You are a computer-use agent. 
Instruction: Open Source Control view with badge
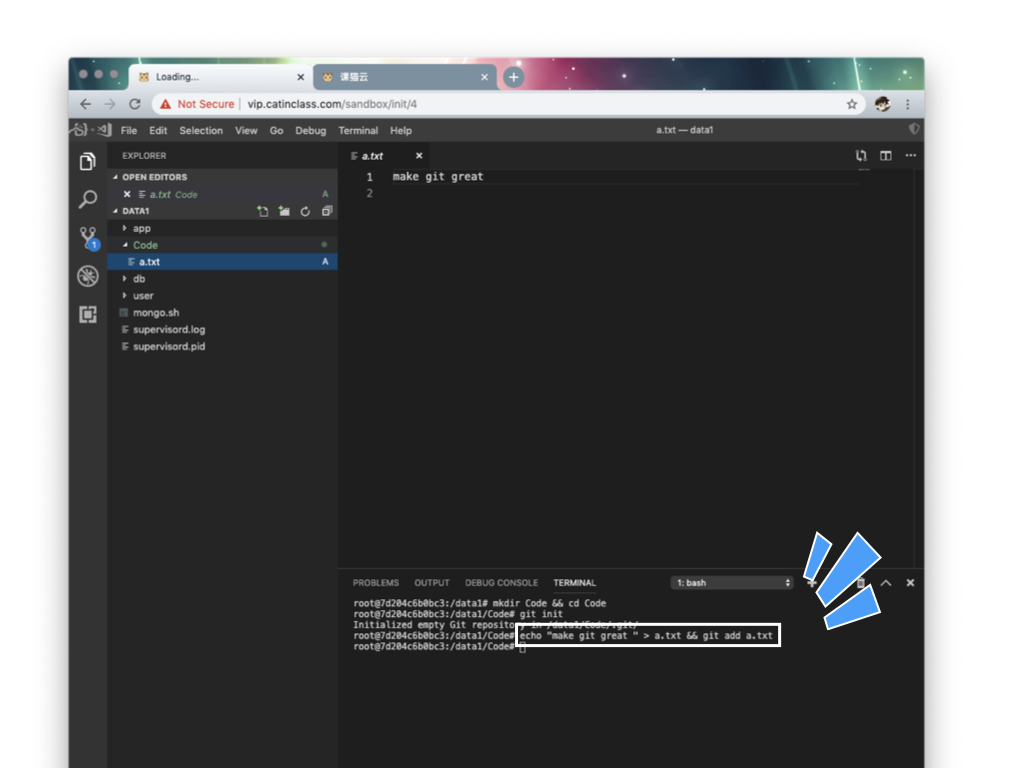click(88, 238)
